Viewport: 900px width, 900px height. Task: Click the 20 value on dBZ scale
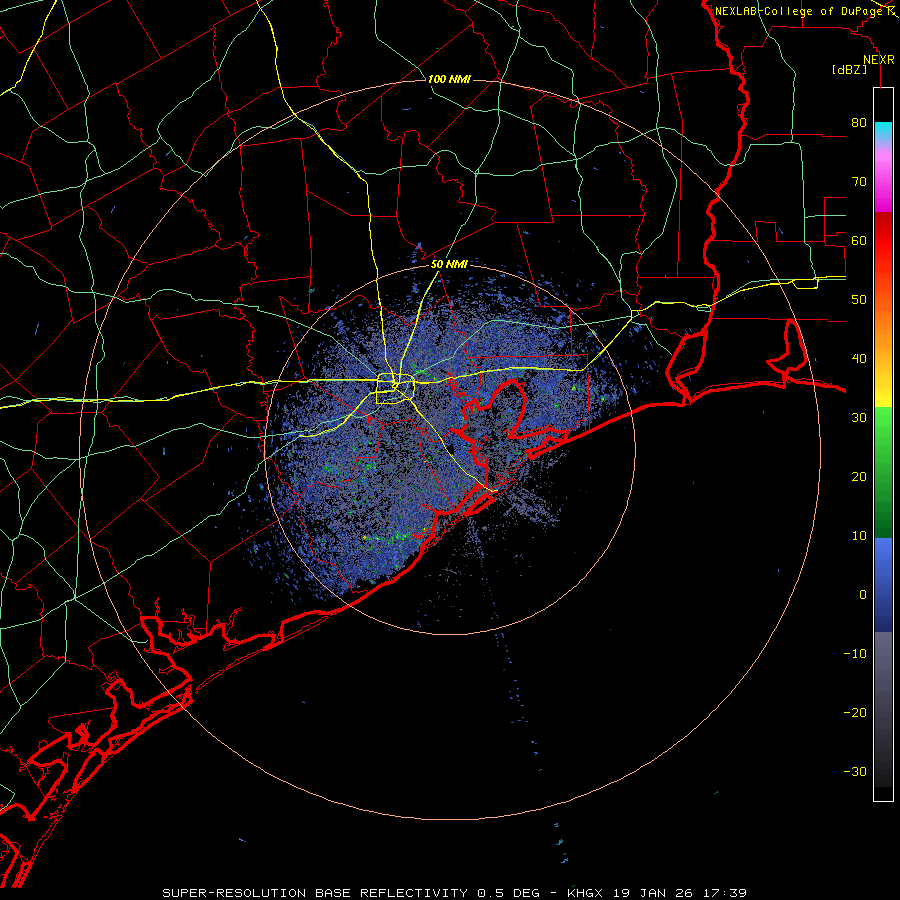(859, 477)
